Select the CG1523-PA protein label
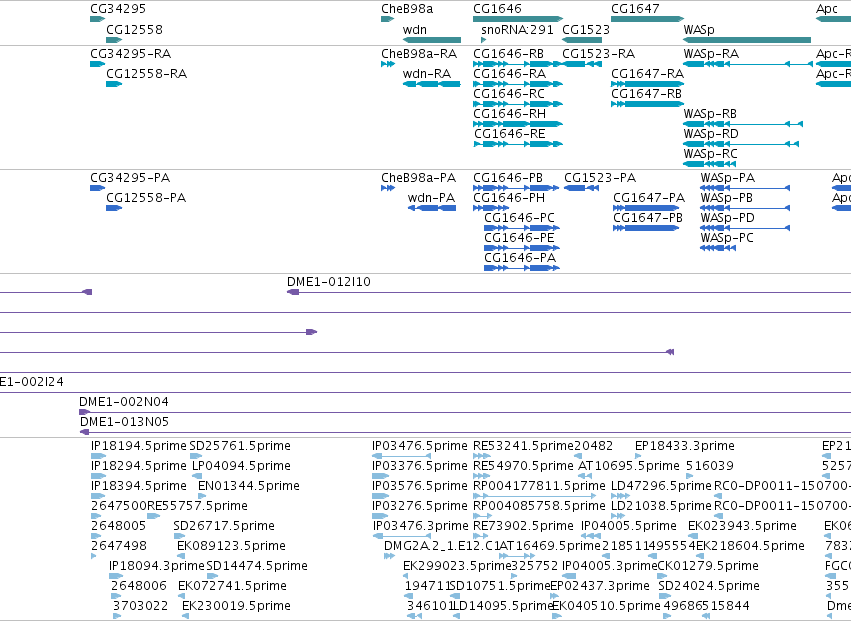The width and height of the screenshot is (851, 621). (600, 178)
